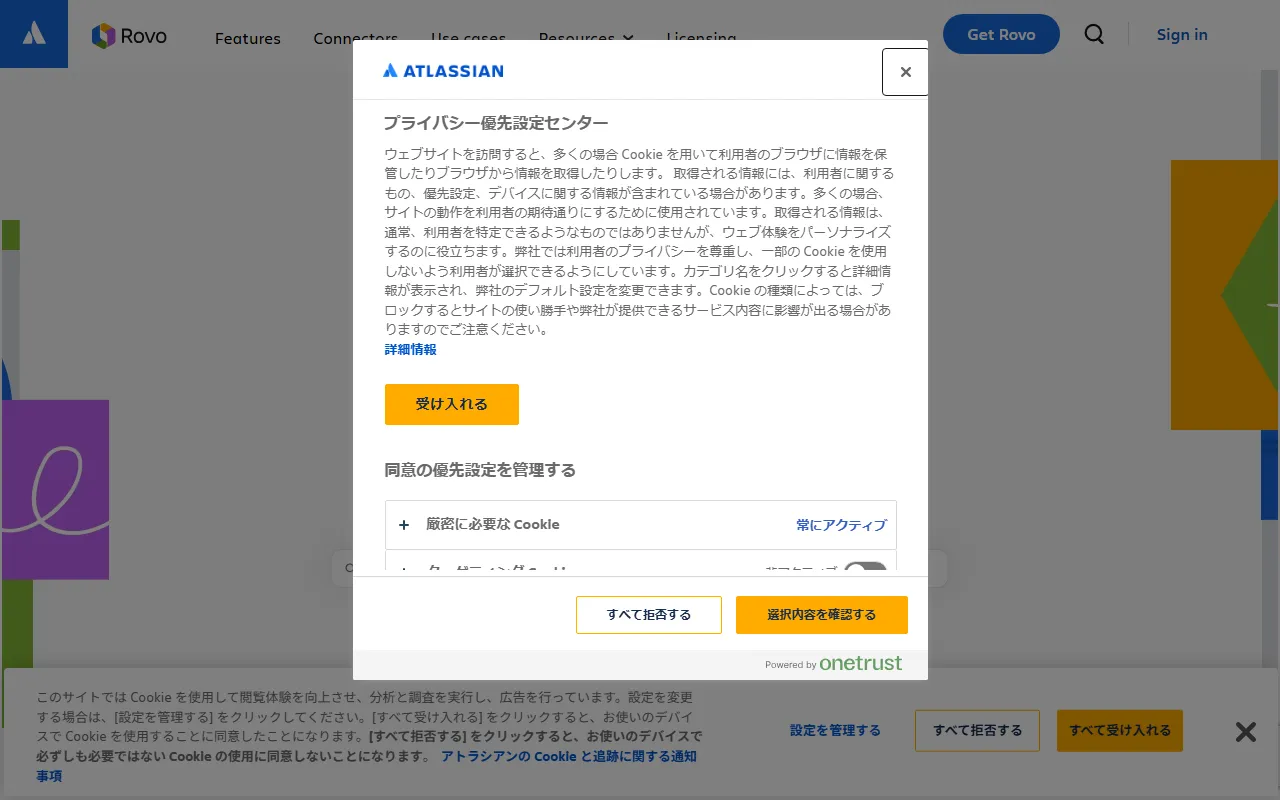Click 選択内容を確認する button
This screenshot has height=800, width=1280.
pyautogui.click(x=822, y=614)
